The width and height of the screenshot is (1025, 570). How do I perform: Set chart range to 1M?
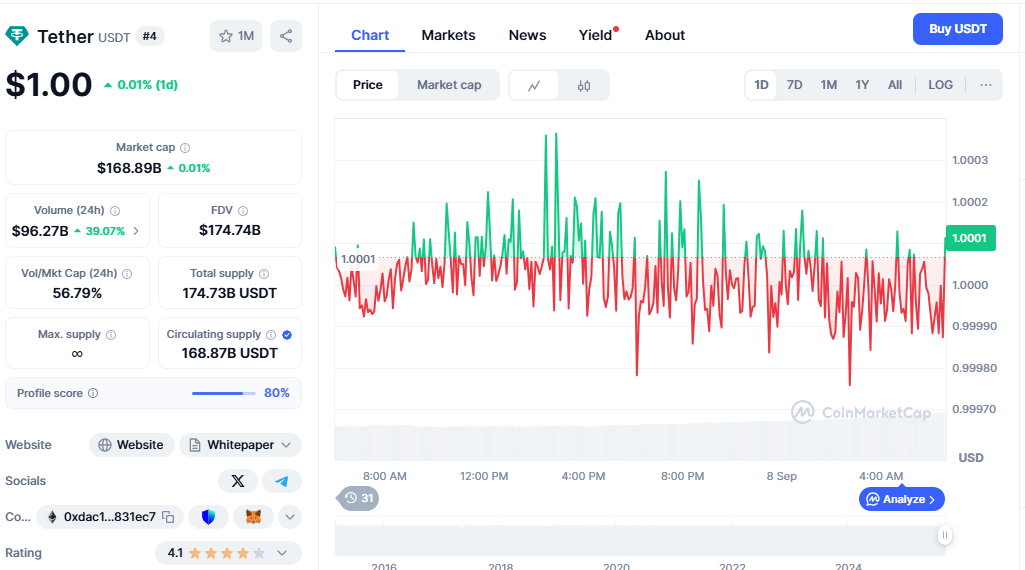tap(829, 85)
